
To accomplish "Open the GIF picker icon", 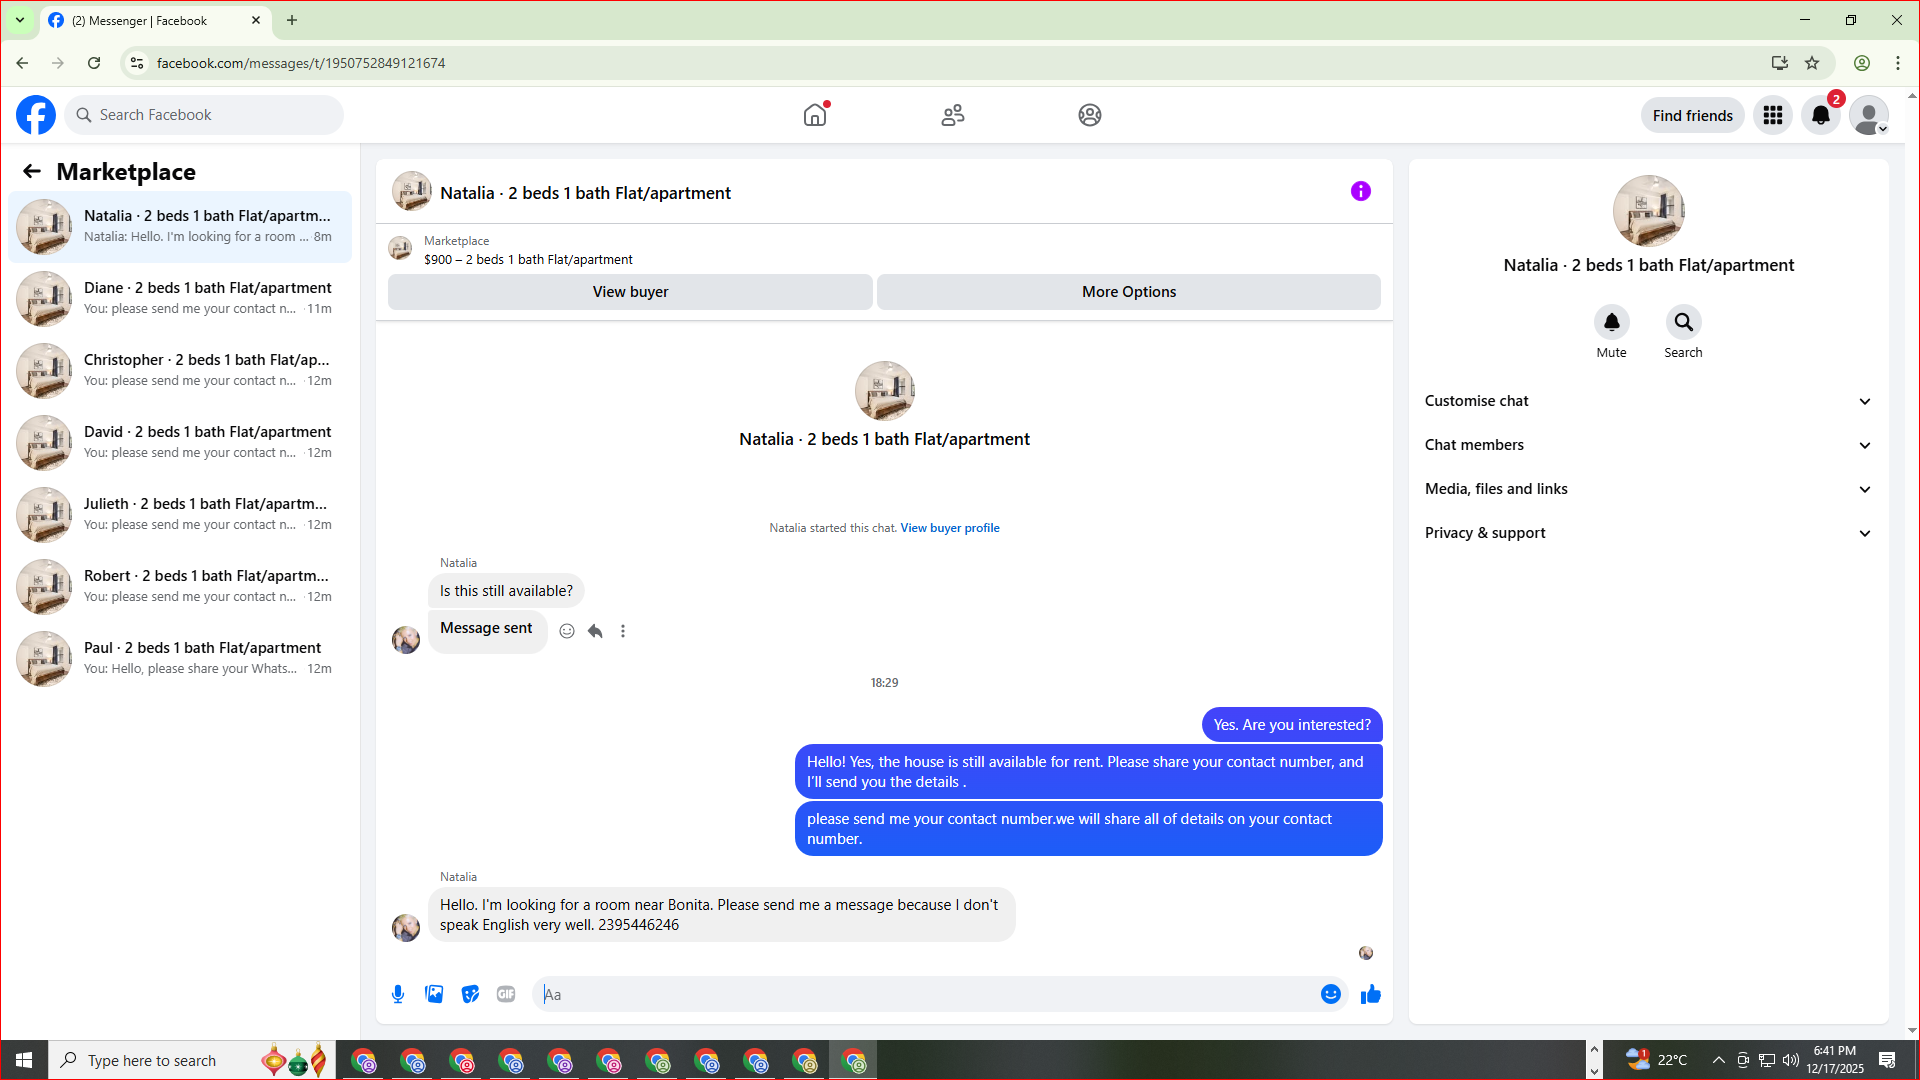I will coord(506,994).
